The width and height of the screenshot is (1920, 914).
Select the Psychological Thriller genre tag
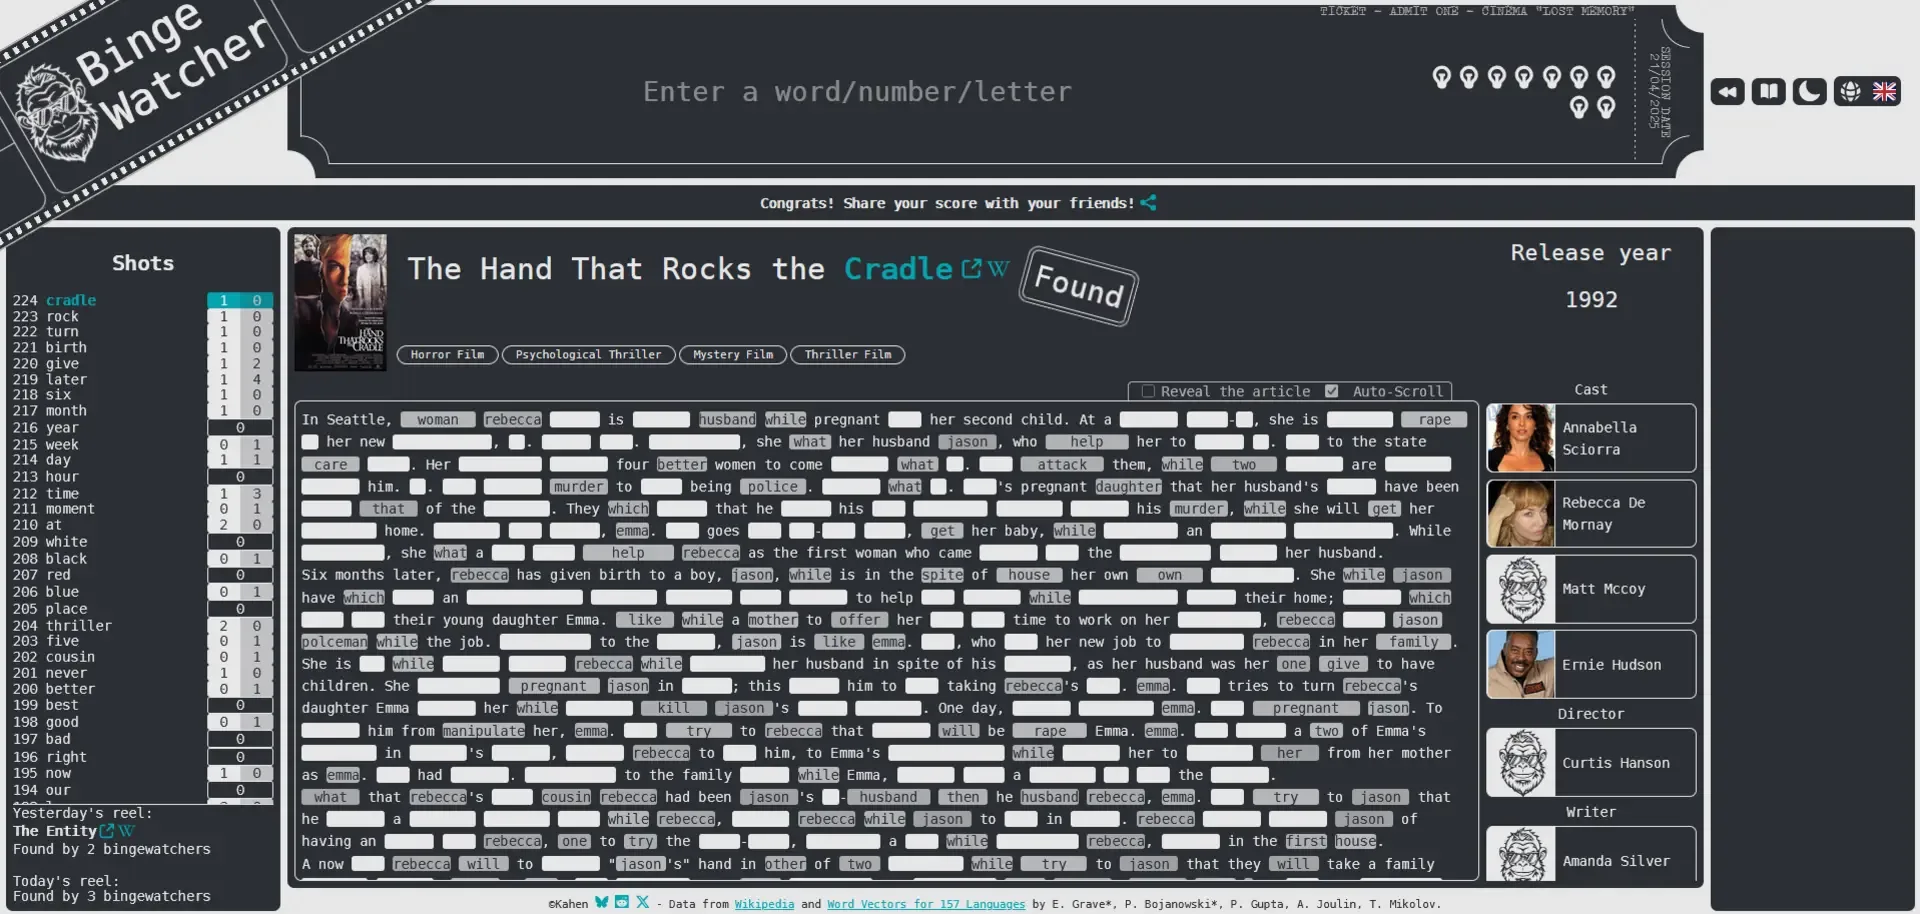pos(588,355)
